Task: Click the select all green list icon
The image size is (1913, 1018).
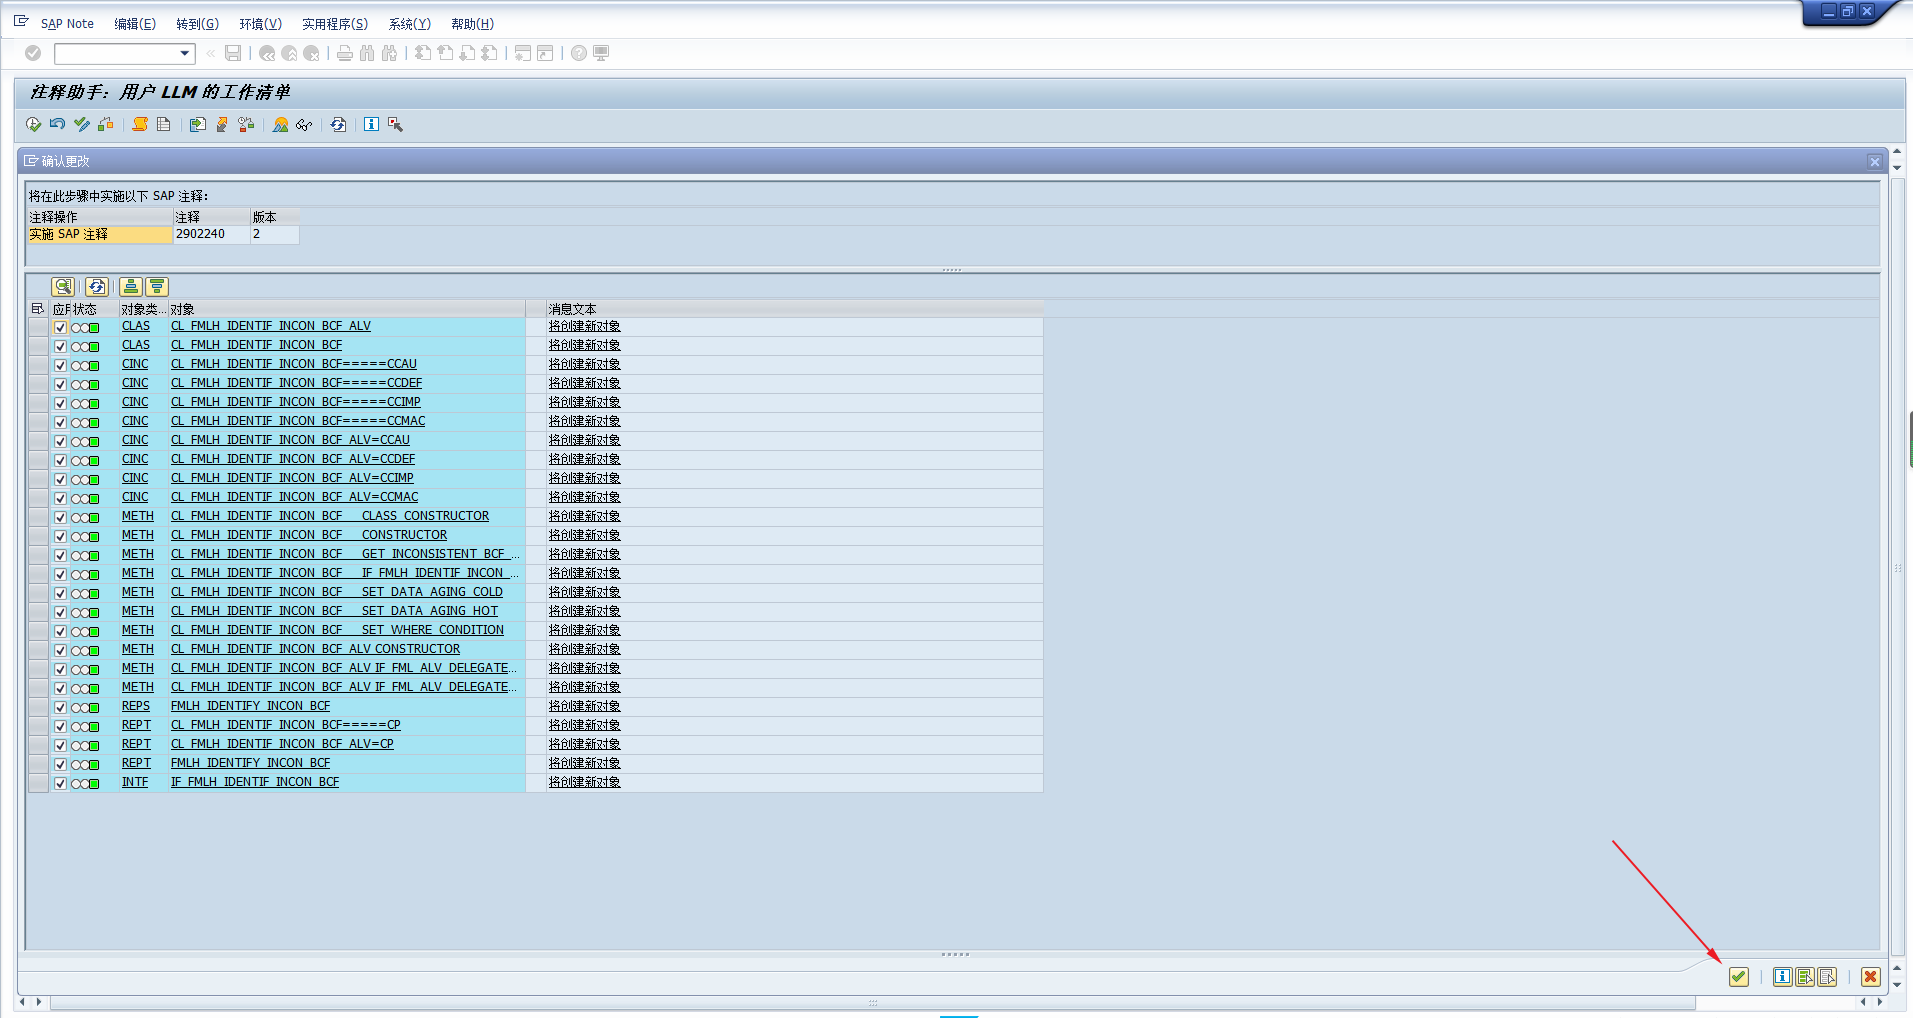Action: coord(1805,977)
